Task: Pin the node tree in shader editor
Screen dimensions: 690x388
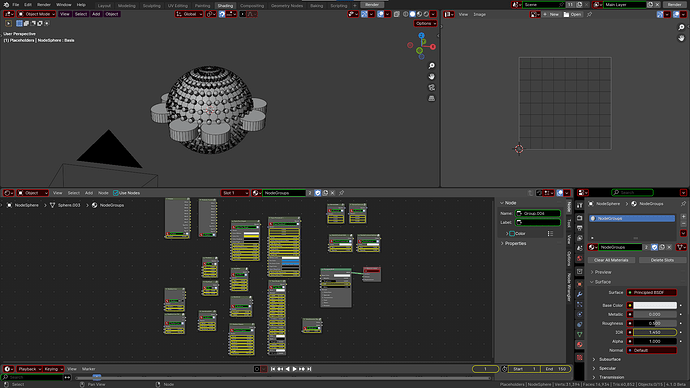Action: (x=341, y=193)
